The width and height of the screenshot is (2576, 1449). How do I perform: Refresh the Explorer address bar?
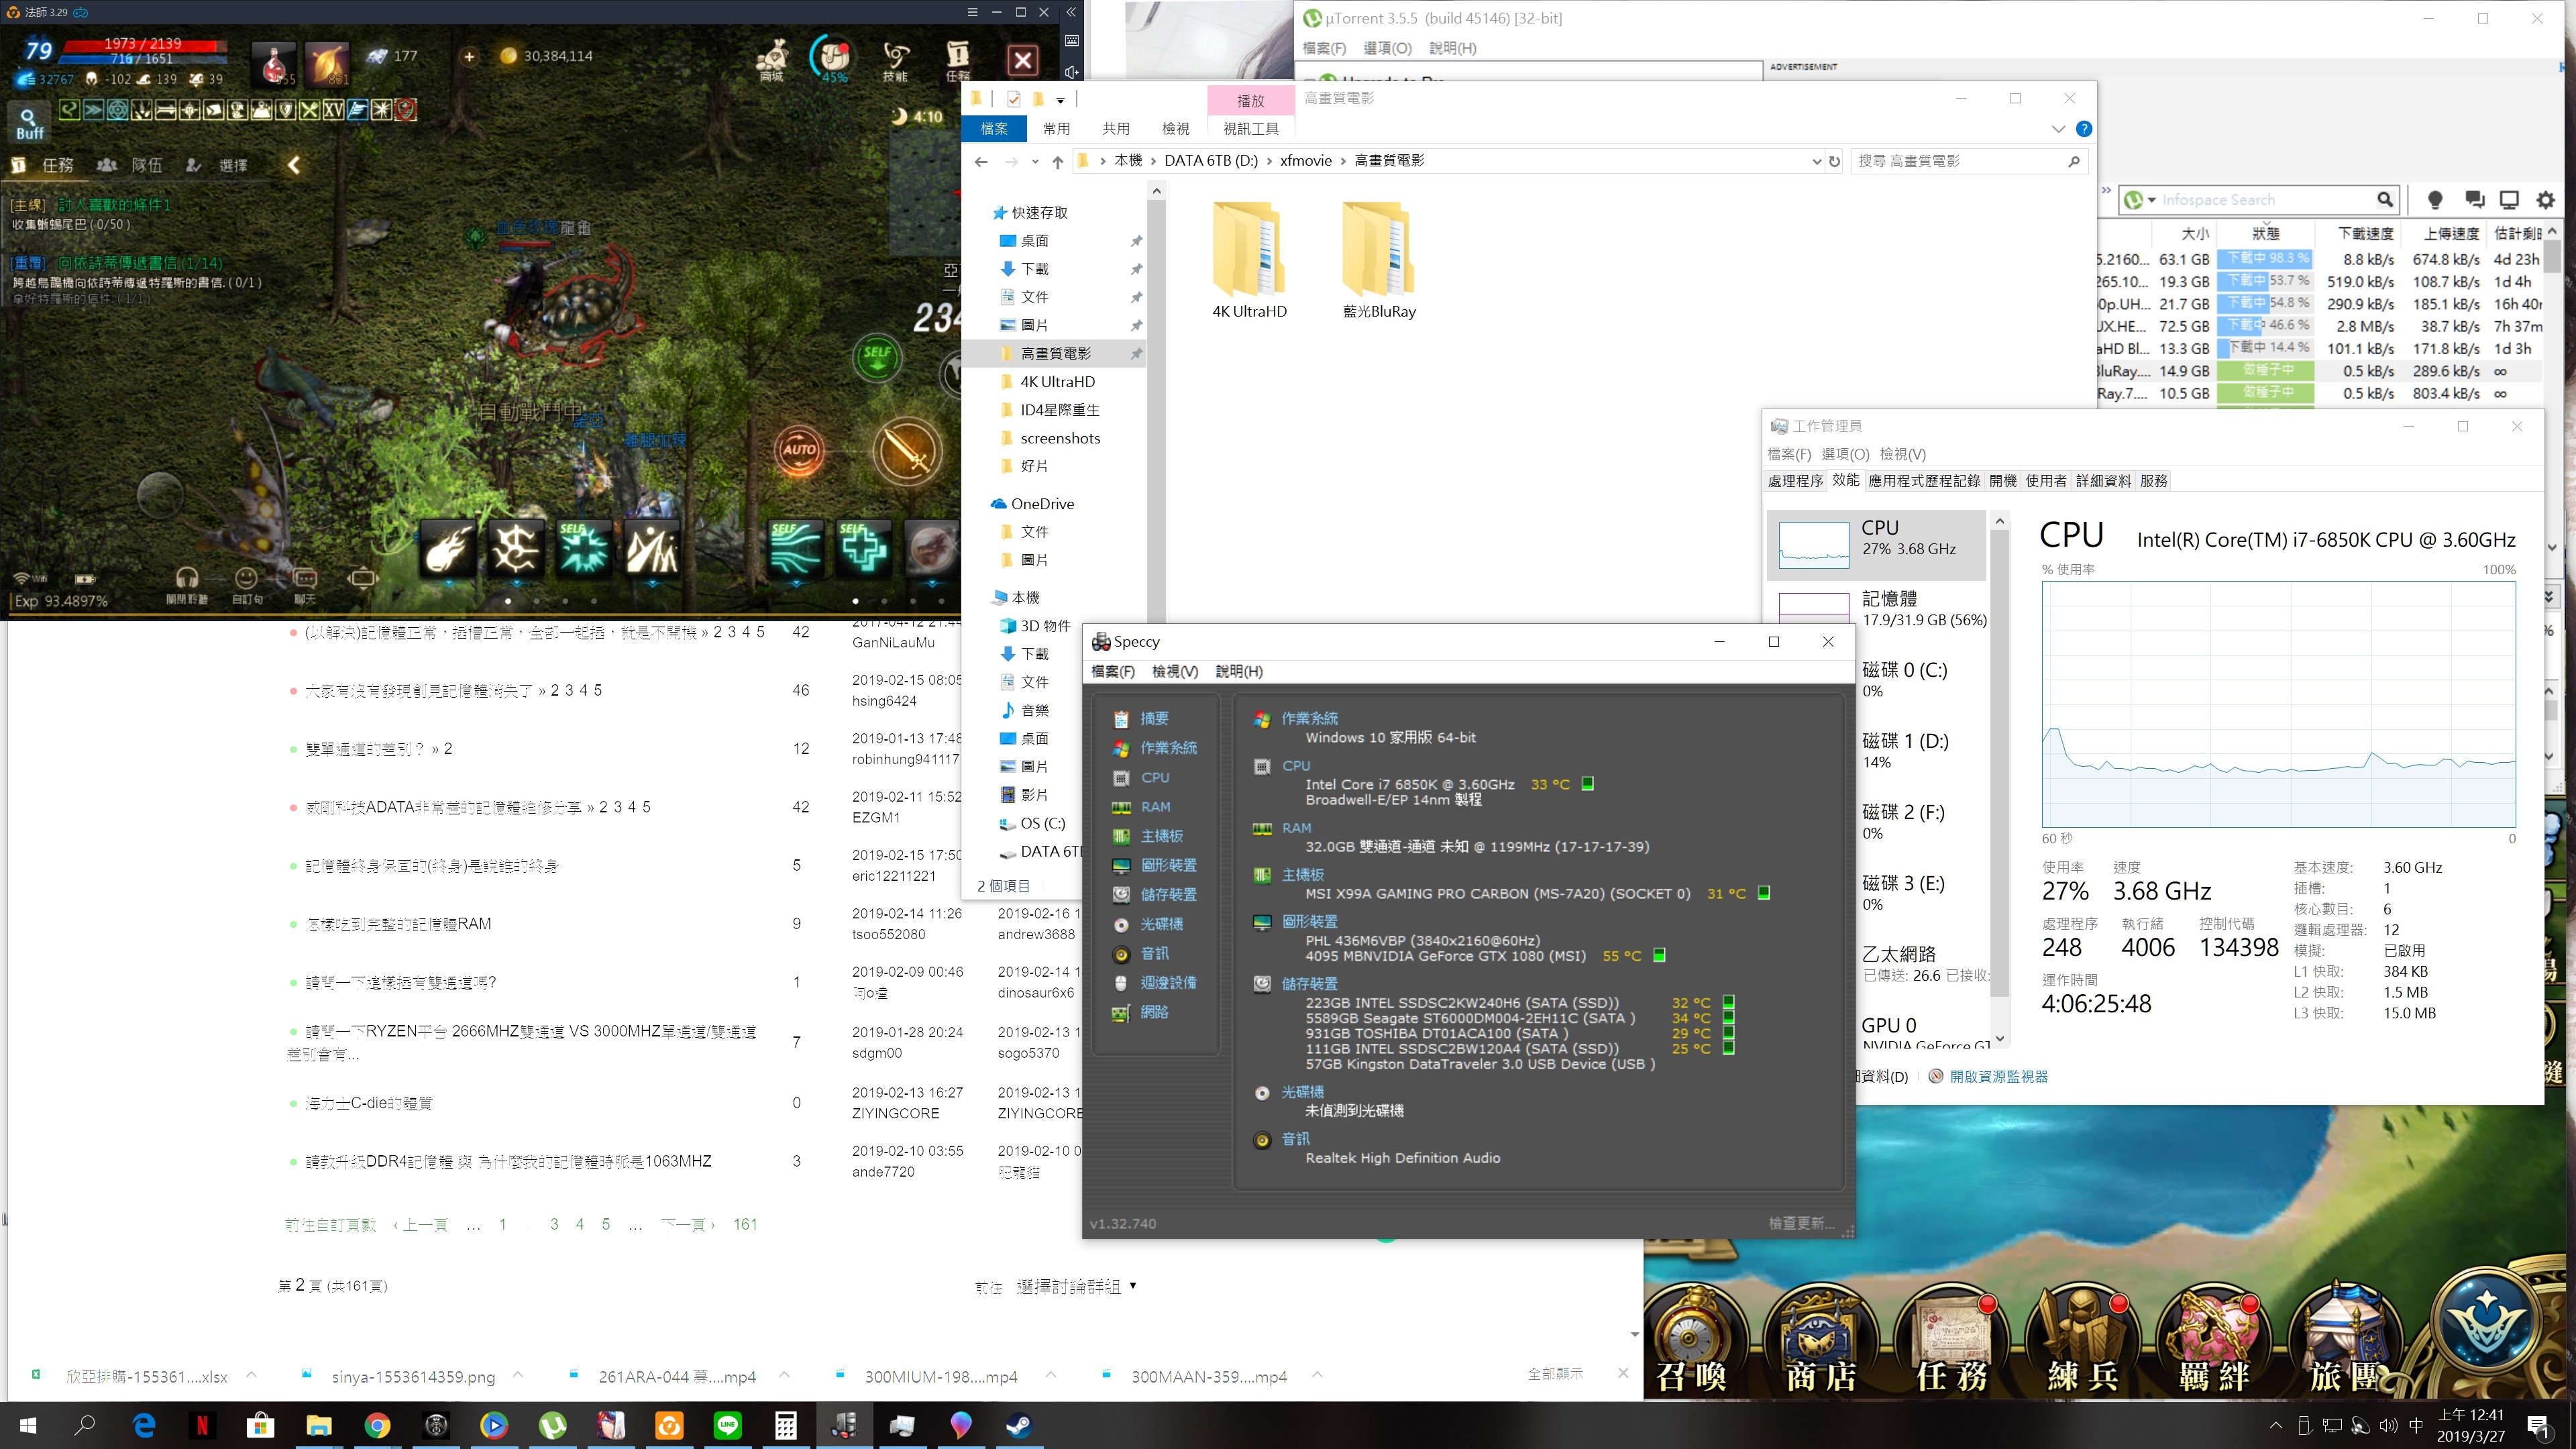pos(1835,161)
